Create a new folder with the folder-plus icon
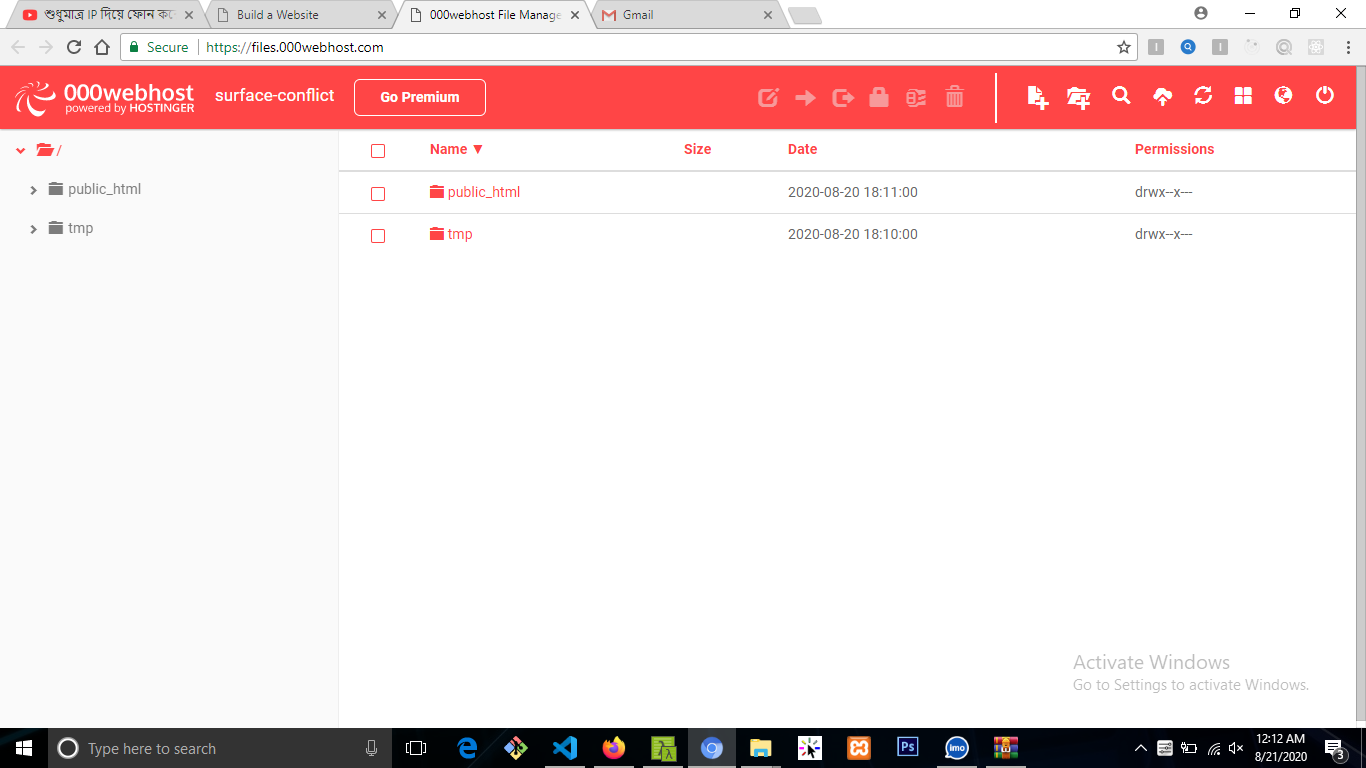Image resolution: width=1366 pixels, height=768 pixels. tap(1079, 97)
